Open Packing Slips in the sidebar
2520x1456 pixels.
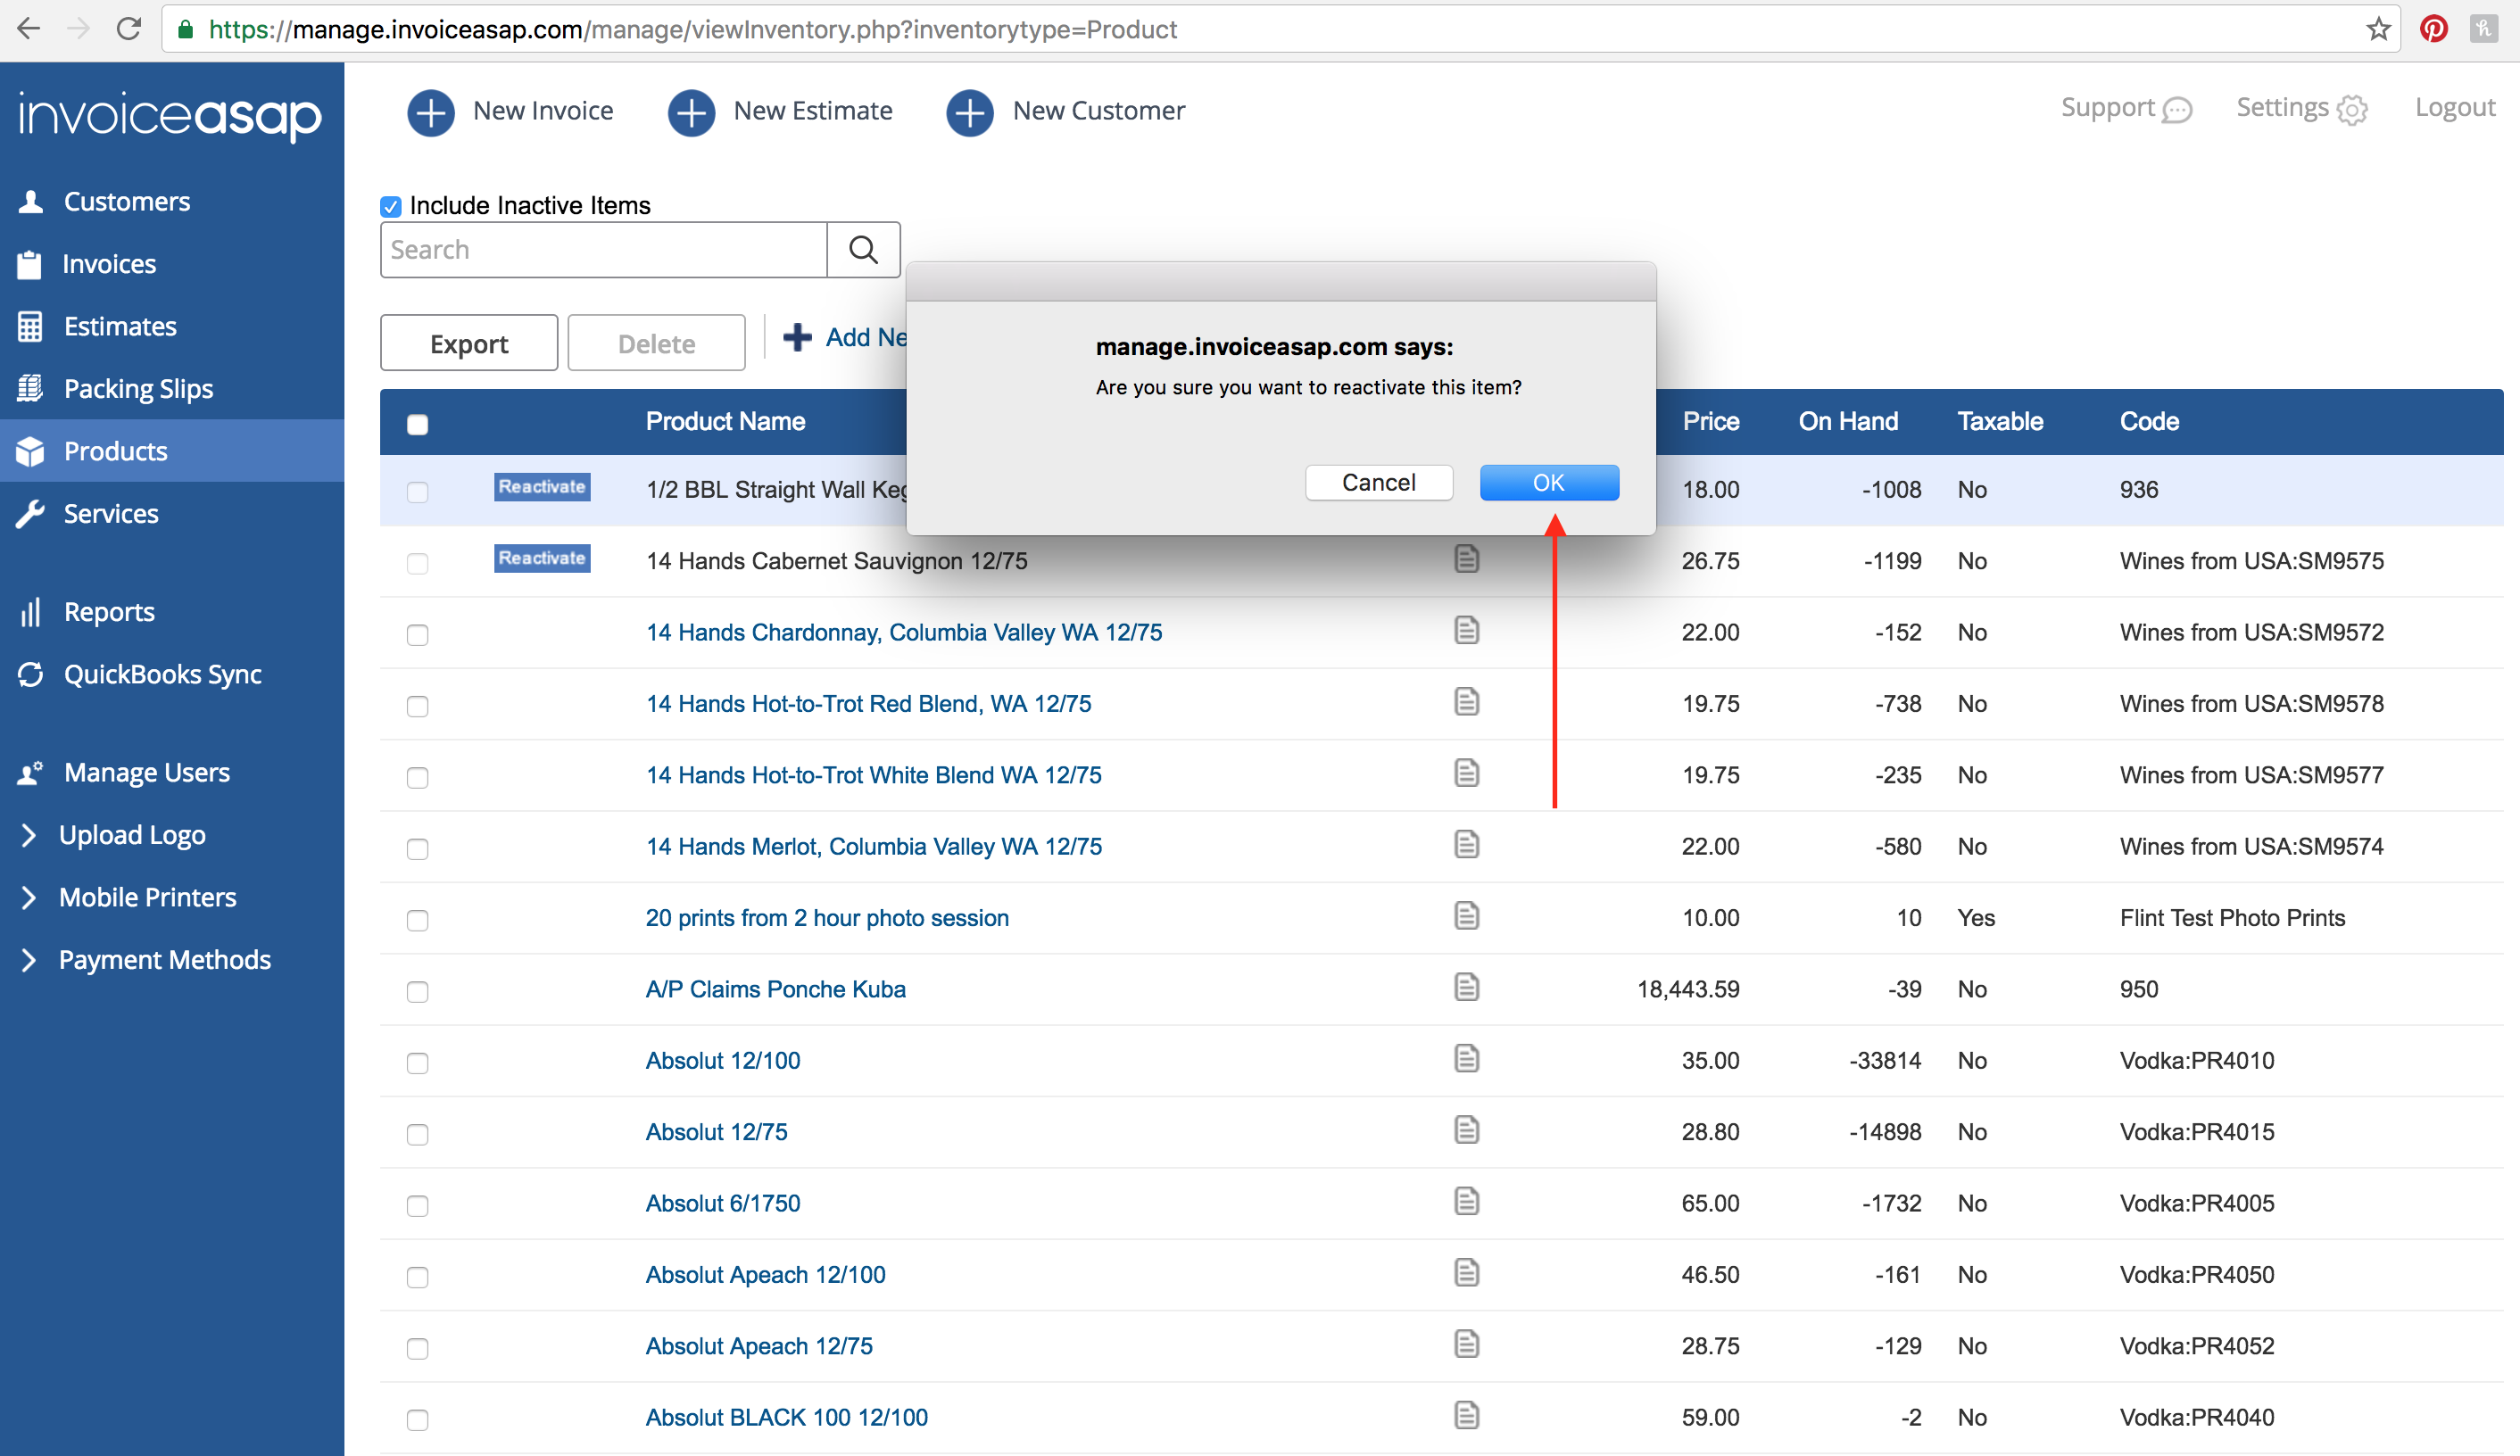(x=138, y=388)
